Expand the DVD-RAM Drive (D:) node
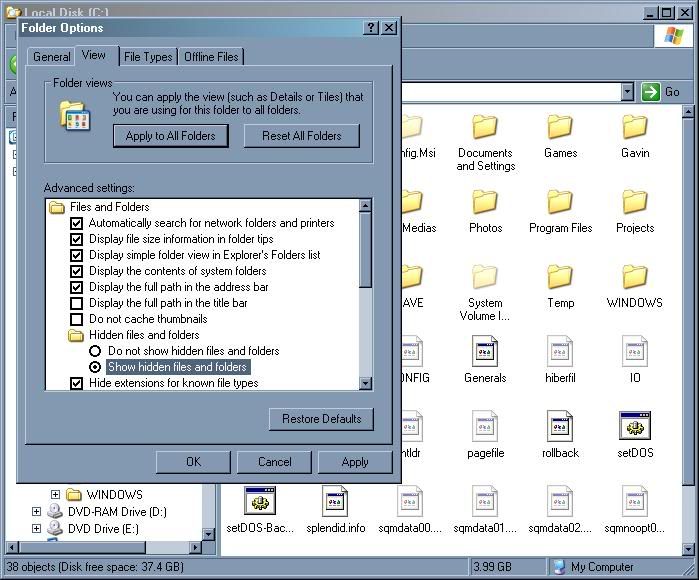 coord(37,511)
